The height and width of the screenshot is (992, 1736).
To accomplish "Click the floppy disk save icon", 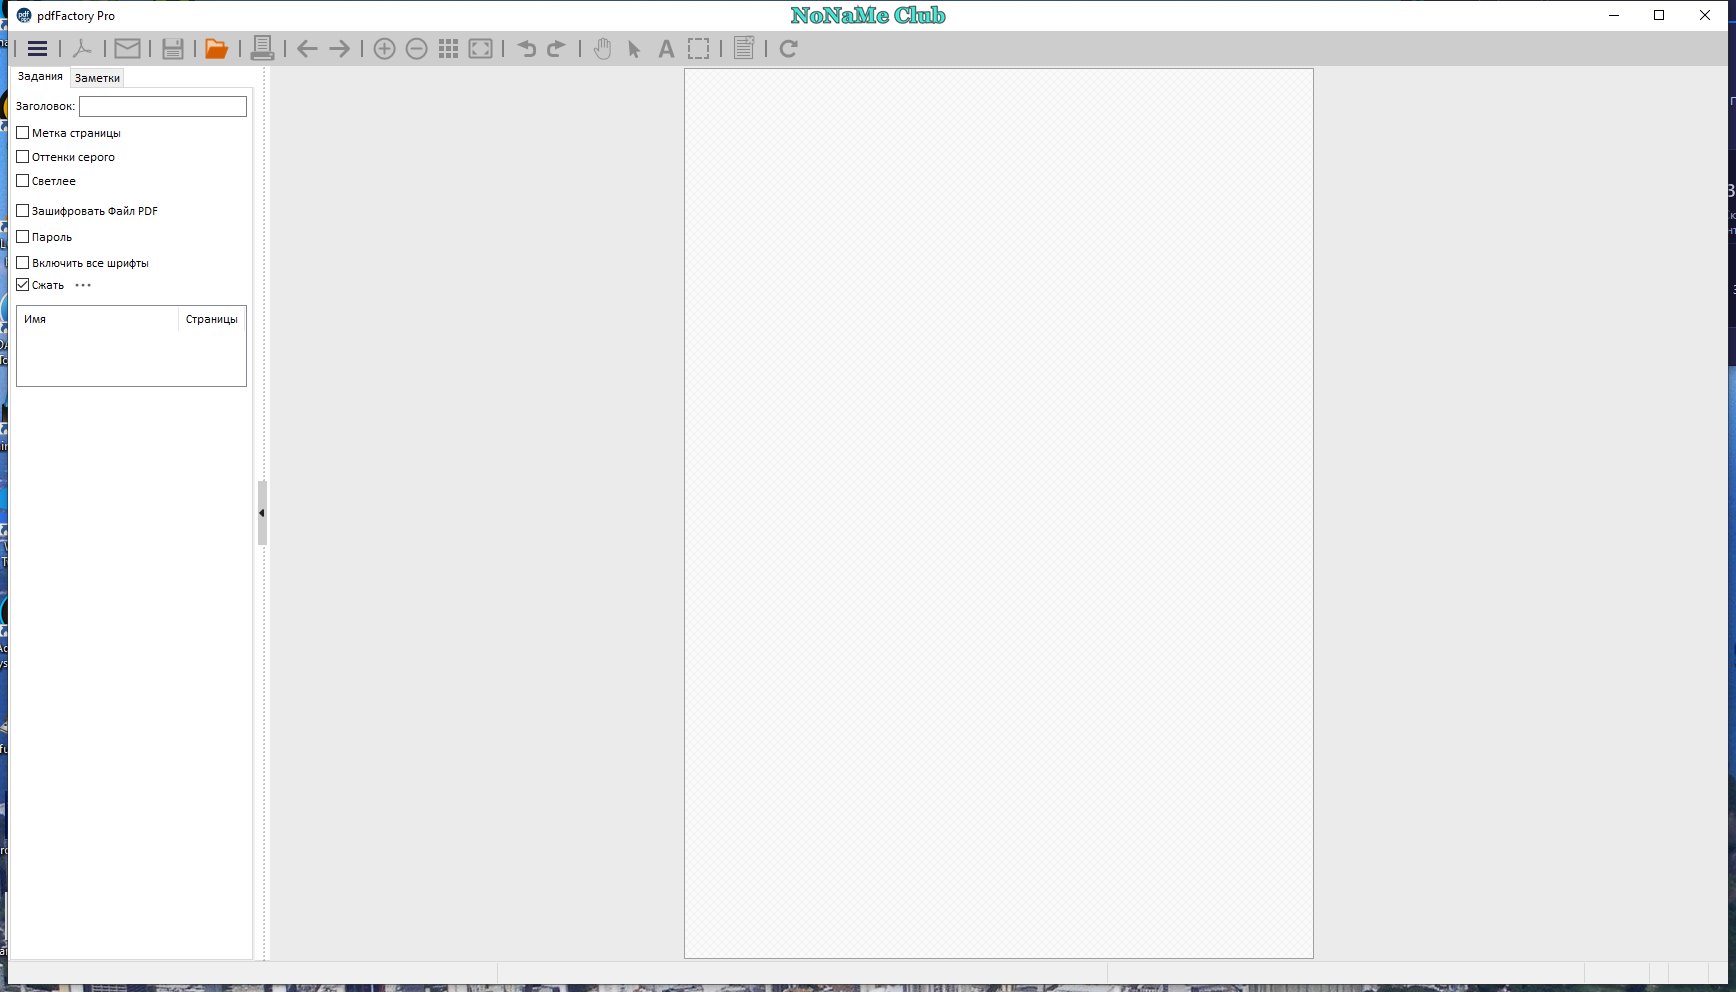I will [x=173, y=48].
